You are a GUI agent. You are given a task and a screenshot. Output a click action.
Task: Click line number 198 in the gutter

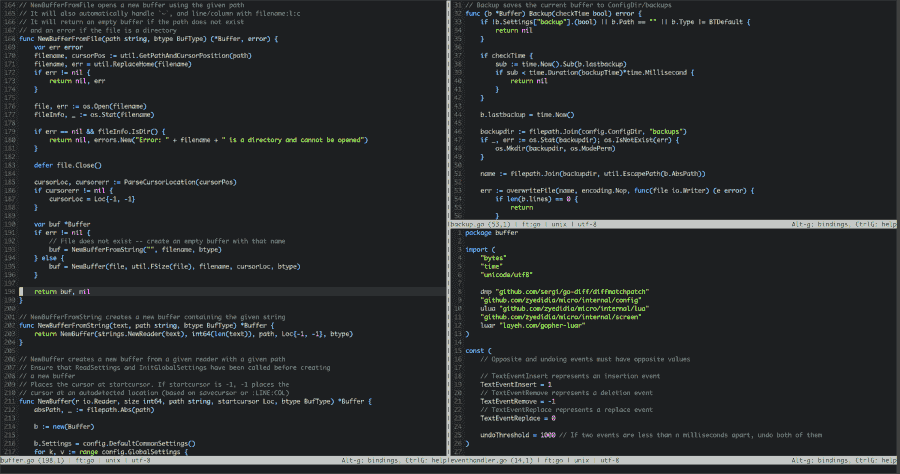[x=9, y=292]
